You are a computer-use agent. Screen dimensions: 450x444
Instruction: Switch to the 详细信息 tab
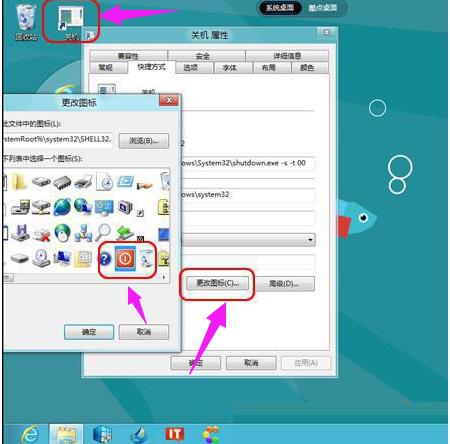point(287,56)
